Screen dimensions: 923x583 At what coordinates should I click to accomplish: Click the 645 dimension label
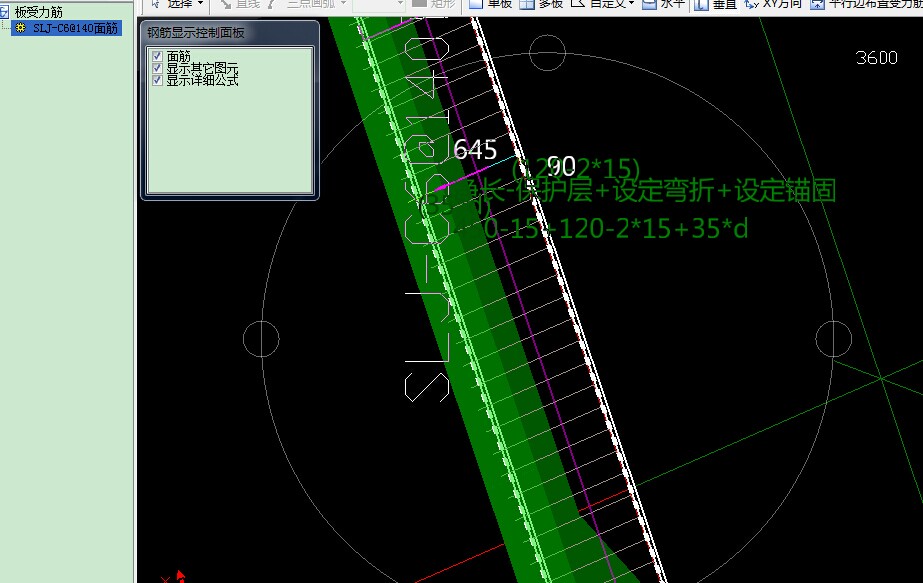(x=475, y=150)
